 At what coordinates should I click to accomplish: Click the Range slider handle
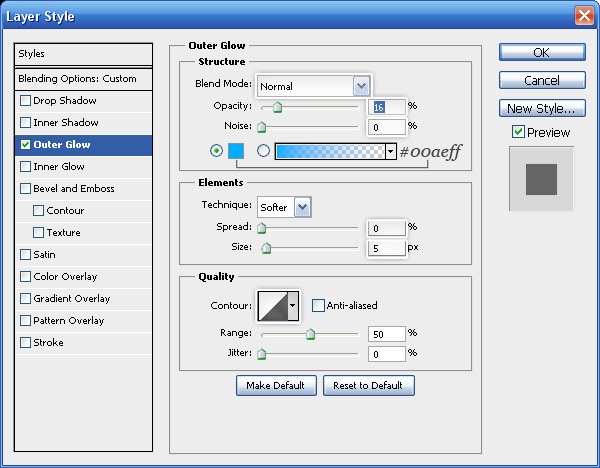point(310,334)
